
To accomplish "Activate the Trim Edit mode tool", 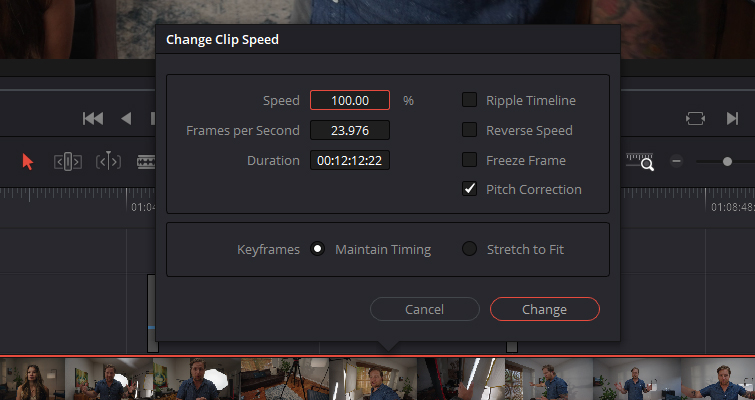I will pyautogui.click(x=67, y=161).
